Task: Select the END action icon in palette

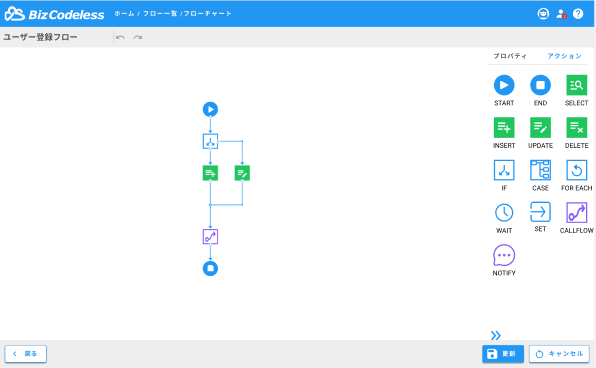Action: tap(540, 85)
